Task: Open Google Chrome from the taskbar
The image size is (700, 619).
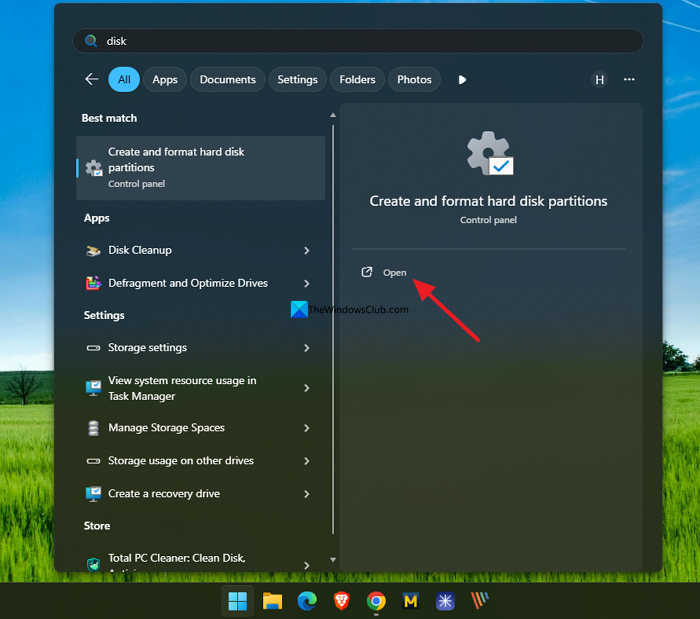Action: click(x=376, y=601)
